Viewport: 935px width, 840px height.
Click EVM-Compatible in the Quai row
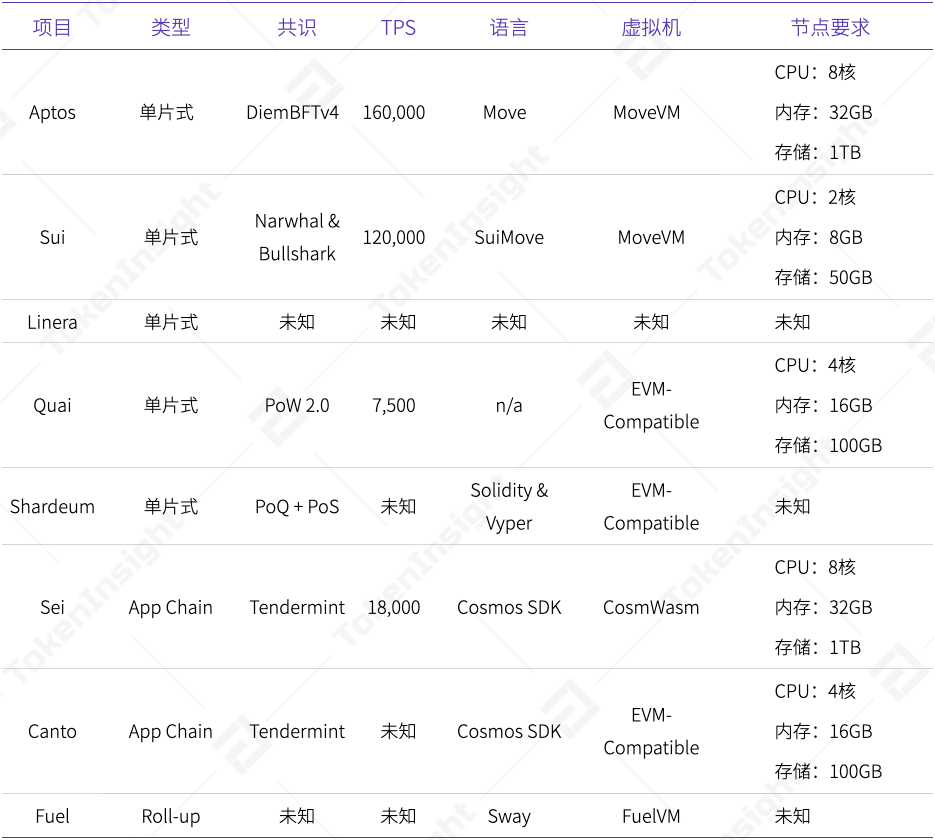(x=651, y=405)
